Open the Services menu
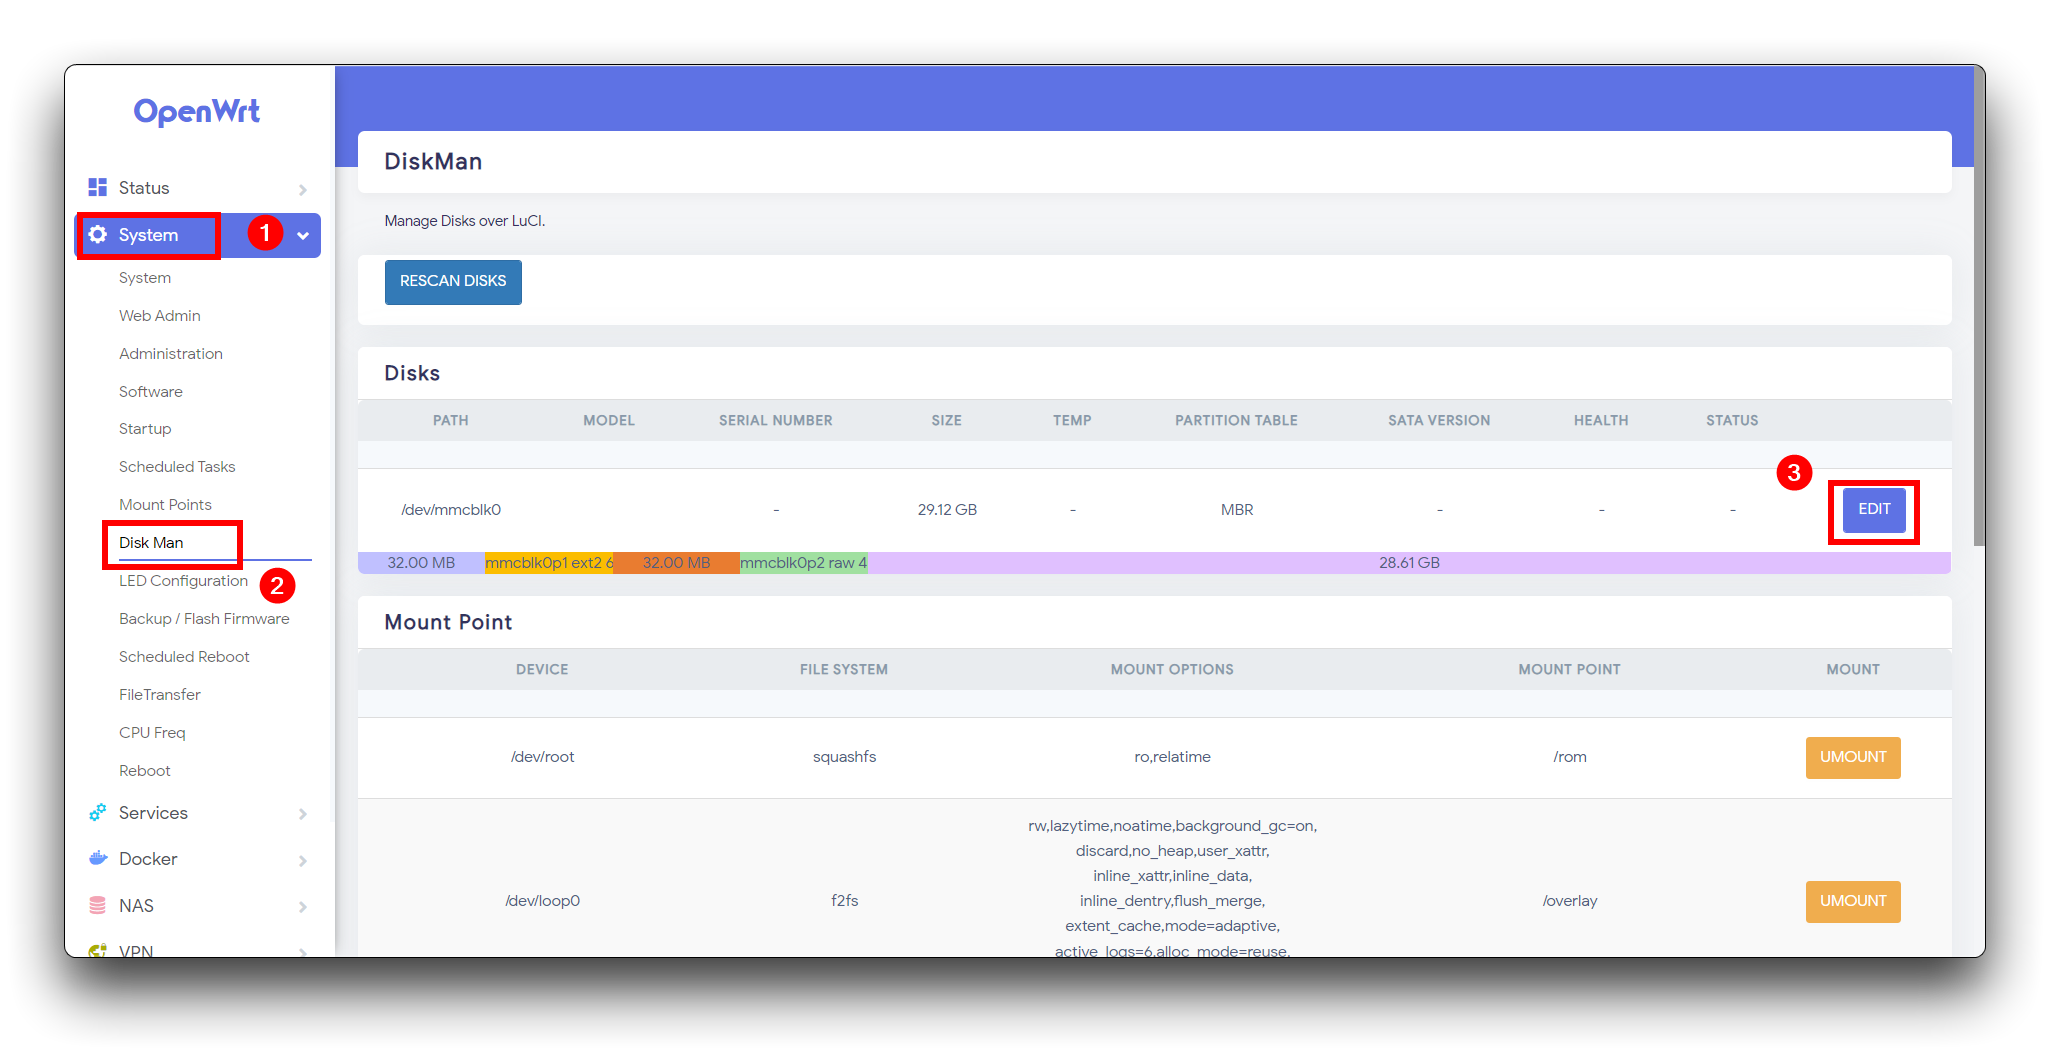2050x1054 pixels. point(153,813)
